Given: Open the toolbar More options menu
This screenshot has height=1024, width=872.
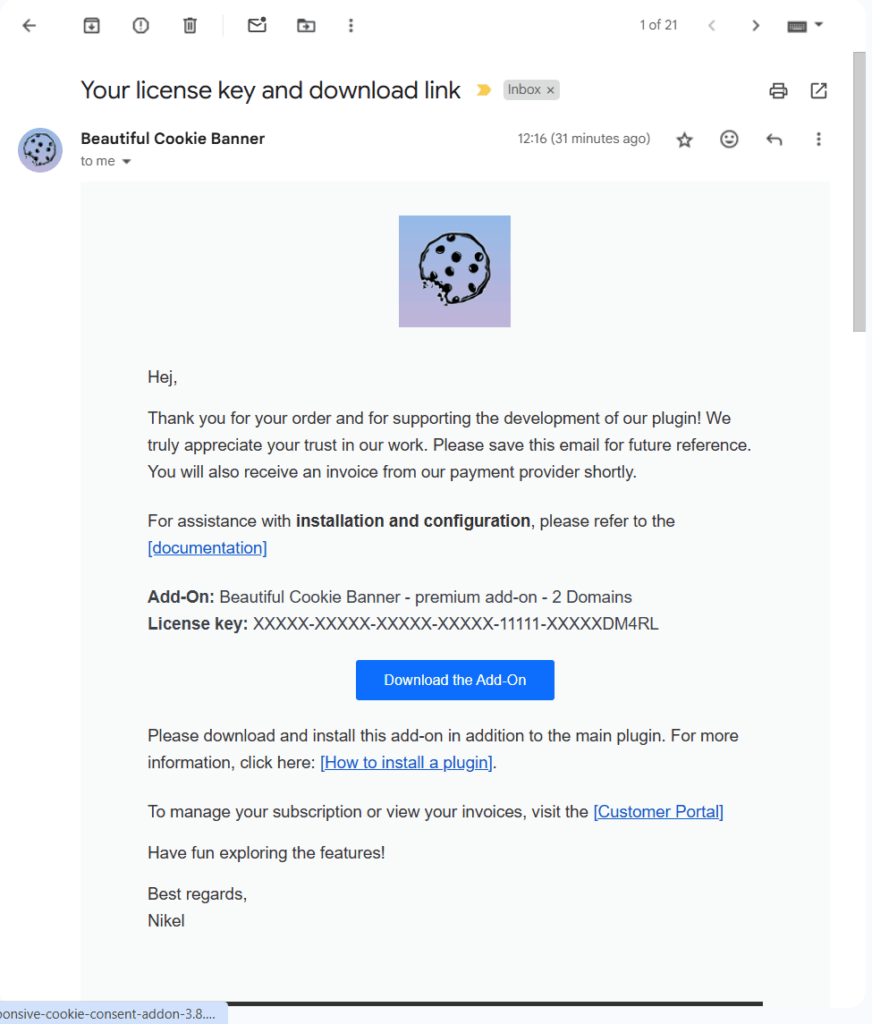Looking at the screenshot, I should (351, 25).
